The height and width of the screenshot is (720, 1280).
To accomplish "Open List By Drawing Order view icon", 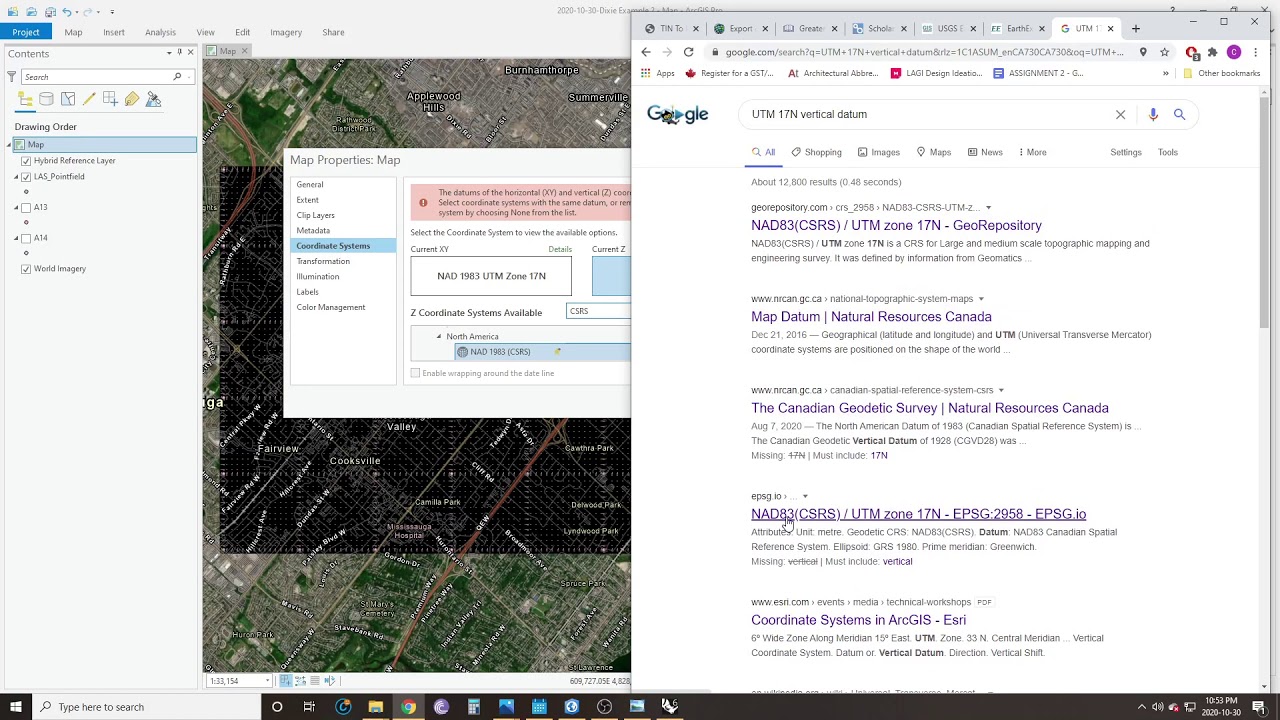I will pyautogui.click(x=25, y=99).
